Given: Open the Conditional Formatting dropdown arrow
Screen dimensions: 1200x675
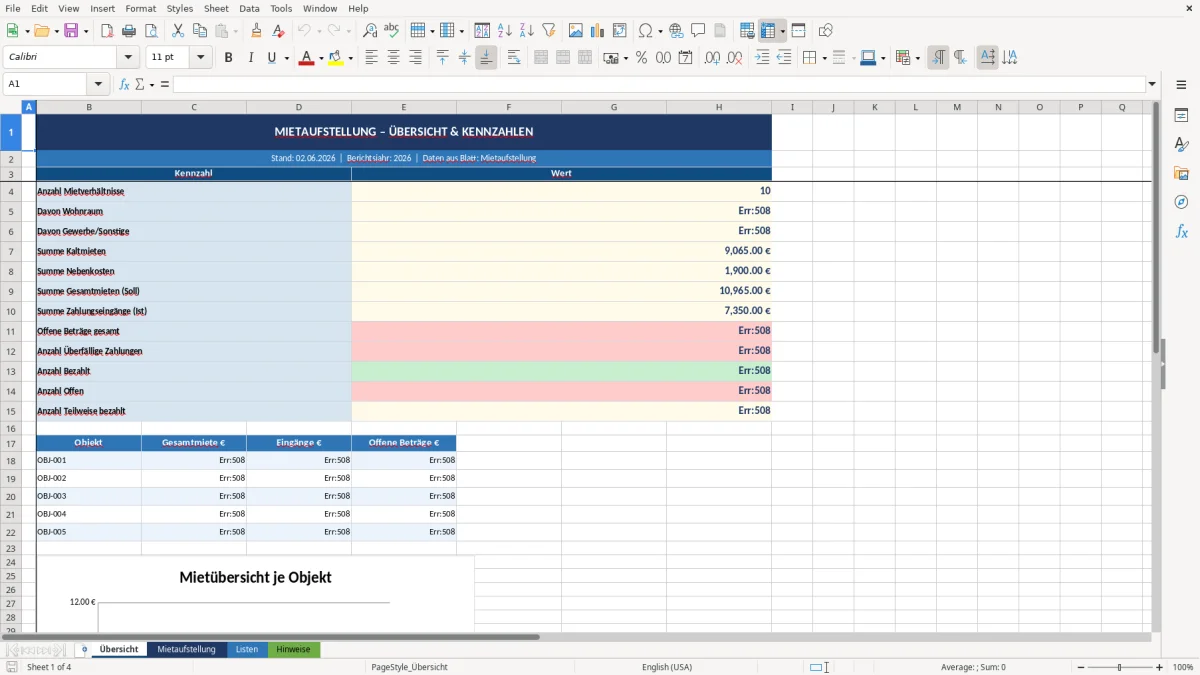Looking at the screenshot, I should (x=917, y=58).
